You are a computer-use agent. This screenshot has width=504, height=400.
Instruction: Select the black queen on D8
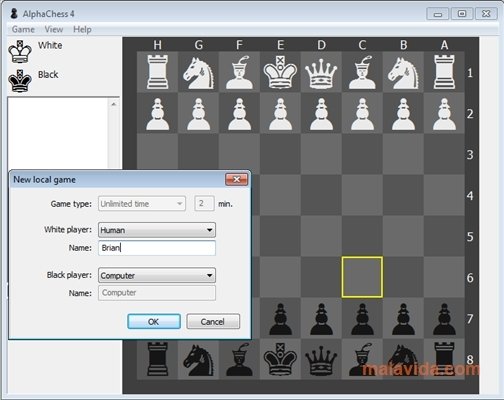321,361
